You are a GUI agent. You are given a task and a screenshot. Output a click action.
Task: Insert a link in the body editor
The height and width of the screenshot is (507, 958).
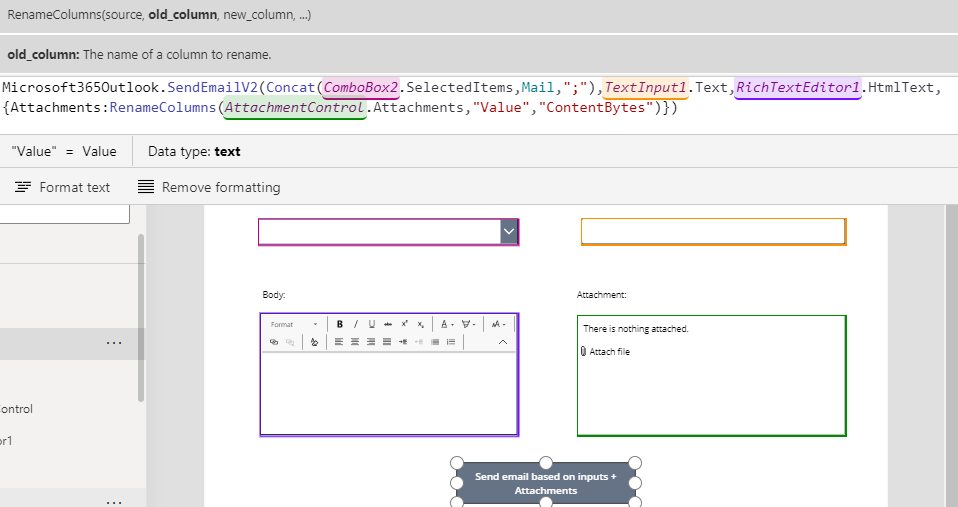(274, 342)
